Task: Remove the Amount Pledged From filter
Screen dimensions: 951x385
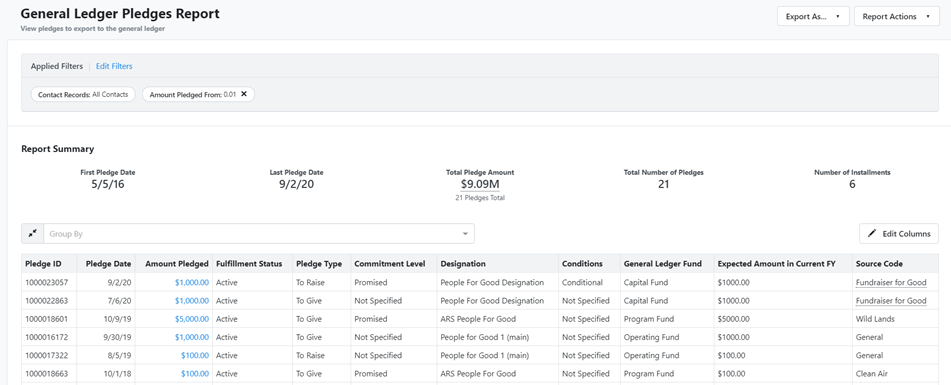Action: (244, 94)
